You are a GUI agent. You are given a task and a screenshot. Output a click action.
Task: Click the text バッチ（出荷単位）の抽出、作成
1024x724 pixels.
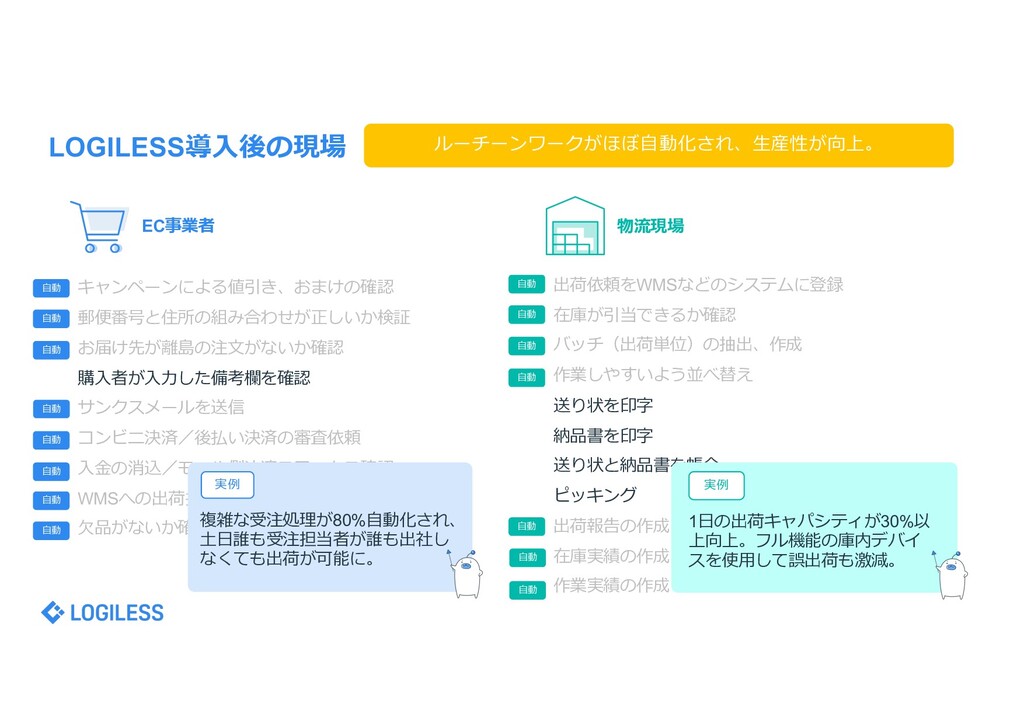677,344
